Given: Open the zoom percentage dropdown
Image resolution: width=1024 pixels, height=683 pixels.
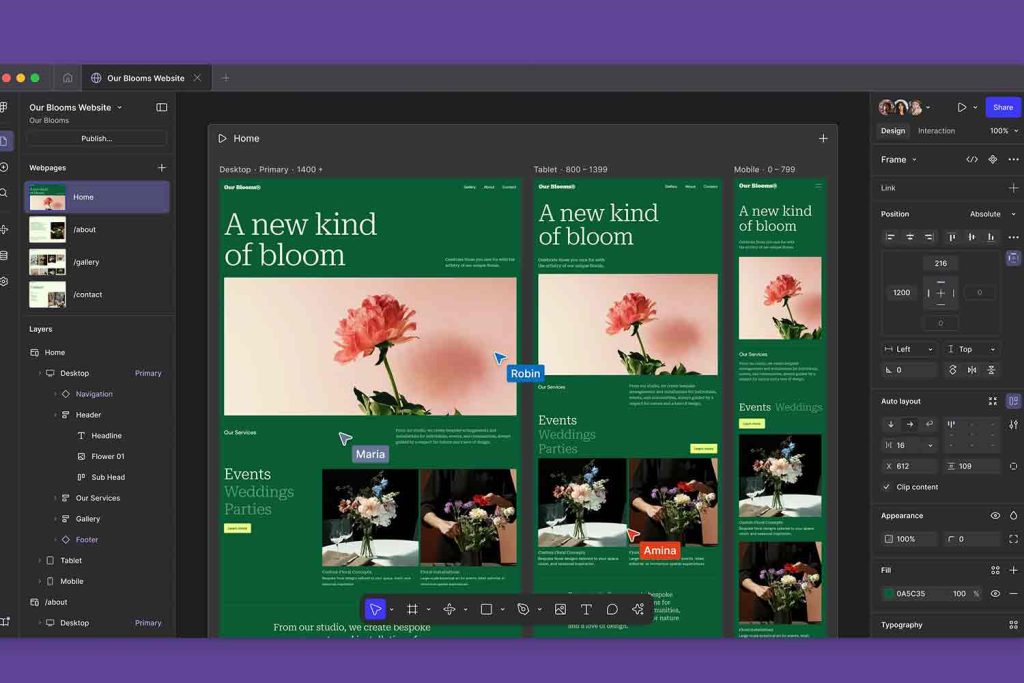Looking at the screenshot, I should point(1003,131).
